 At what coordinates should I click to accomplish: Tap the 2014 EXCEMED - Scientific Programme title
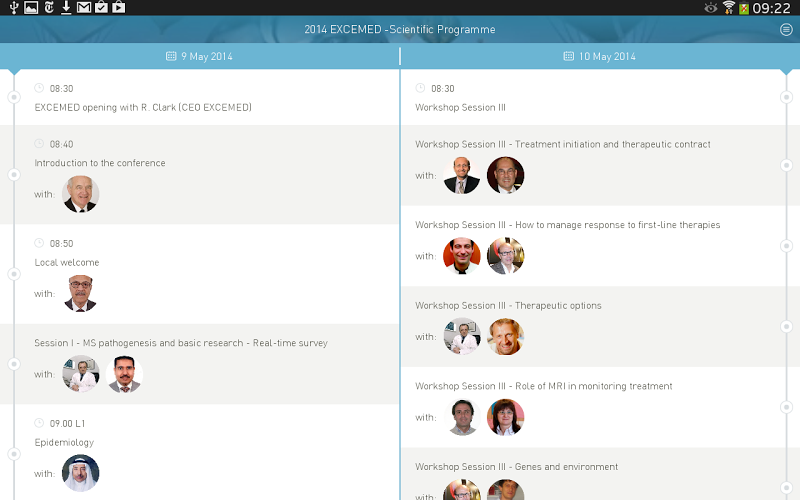(x=400, y=30)
